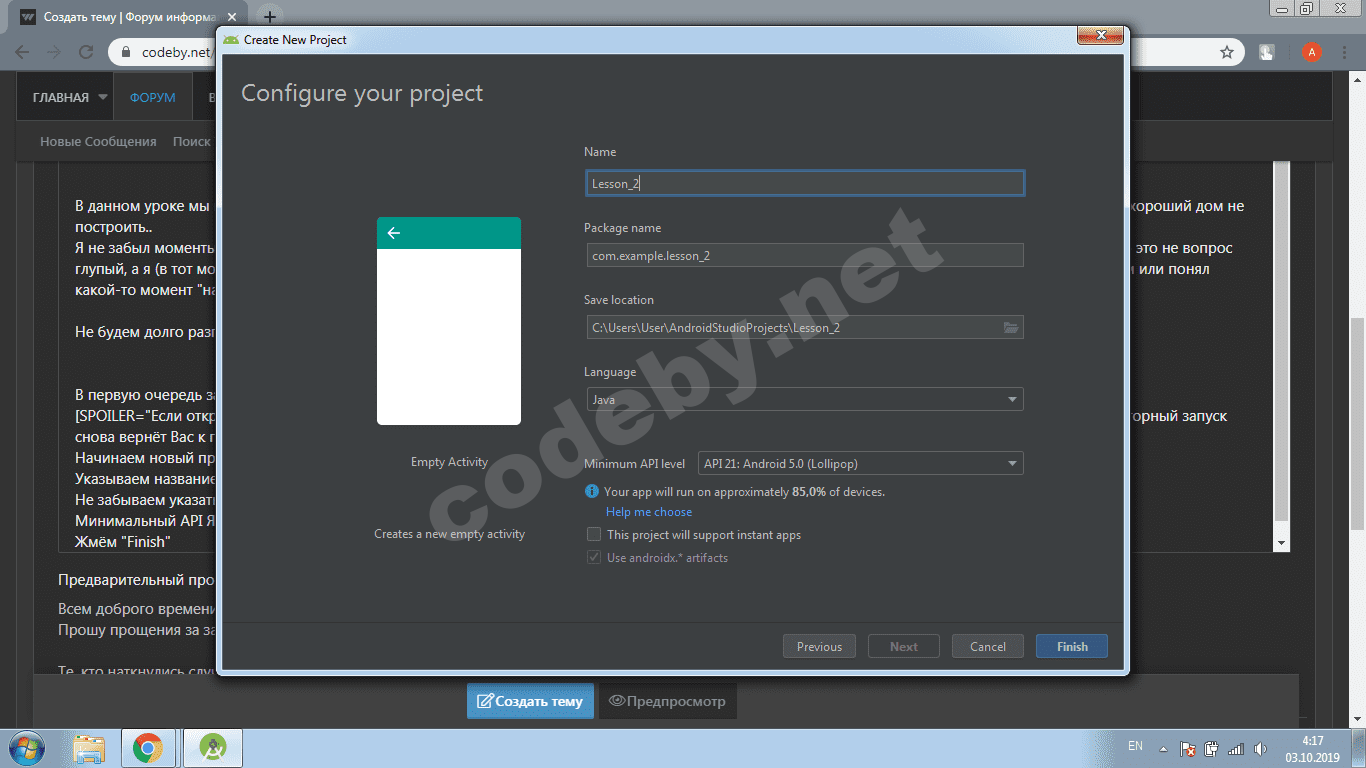Enable 'This project will support instant apps'
Screen dimensions: 1366x768
[x=594, y=535]
